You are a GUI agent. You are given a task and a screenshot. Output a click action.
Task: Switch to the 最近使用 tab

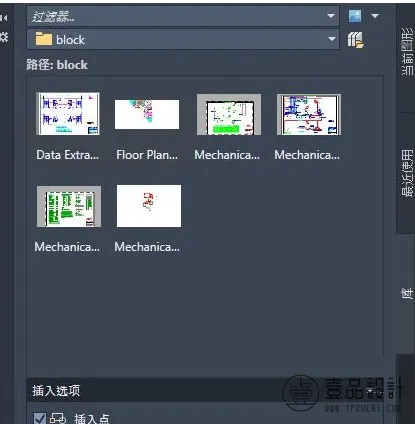point(407,173)
